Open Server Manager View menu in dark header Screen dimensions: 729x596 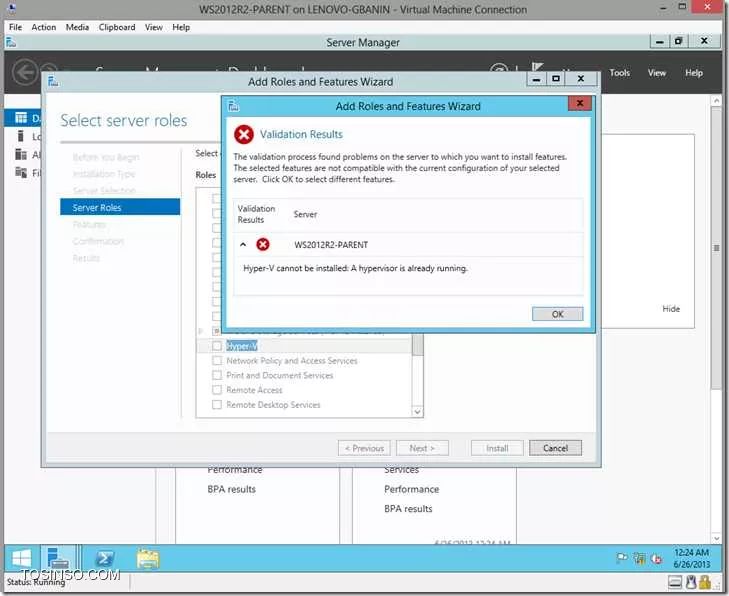[x=656, y=73]
